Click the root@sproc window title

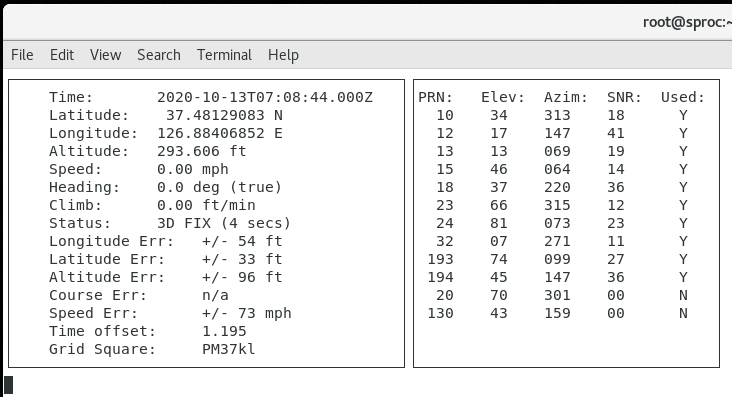point(687,22)
